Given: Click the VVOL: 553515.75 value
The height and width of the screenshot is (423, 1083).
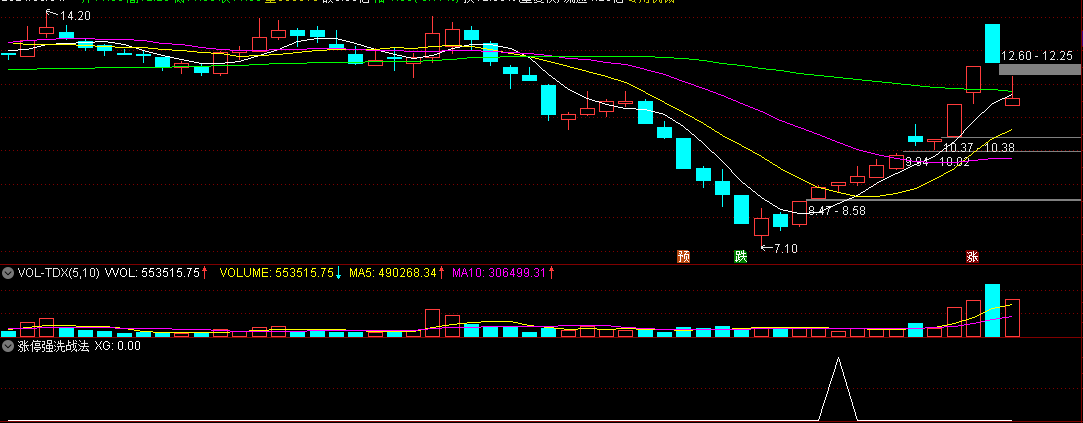Looking at the screenshot, I should pyautogui.click(x=156, y=273).
